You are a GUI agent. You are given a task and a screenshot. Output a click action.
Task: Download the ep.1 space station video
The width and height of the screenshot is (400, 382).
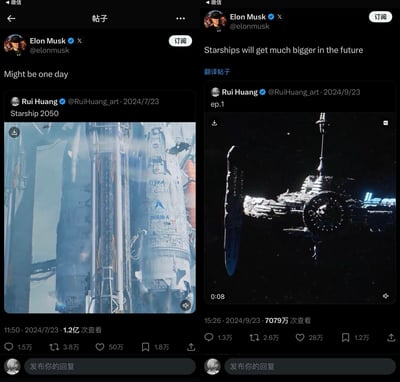pos(214,123)
